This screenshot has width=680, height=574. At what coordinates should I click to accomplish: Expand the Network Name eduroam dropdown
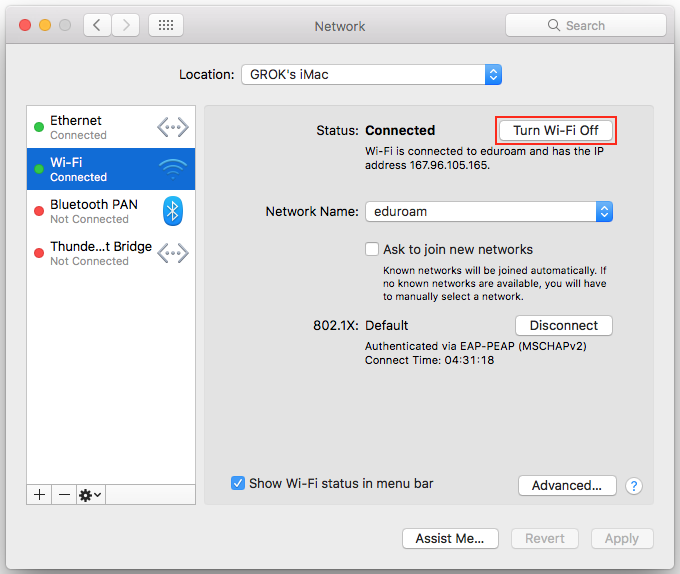(603, 212)
